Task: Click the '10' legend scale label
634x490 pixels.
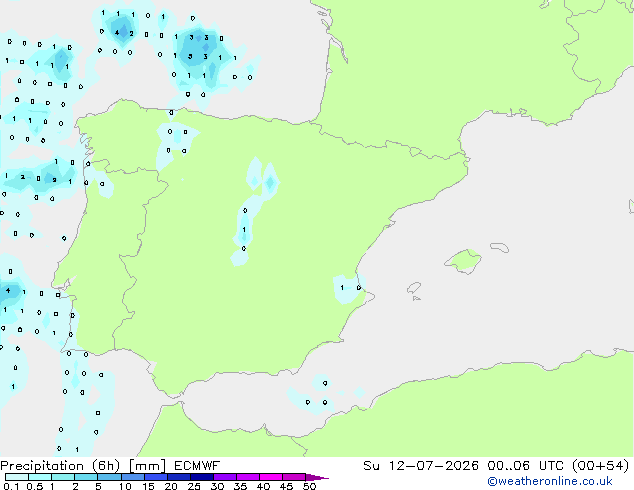Action: click(x=125, y=486)
